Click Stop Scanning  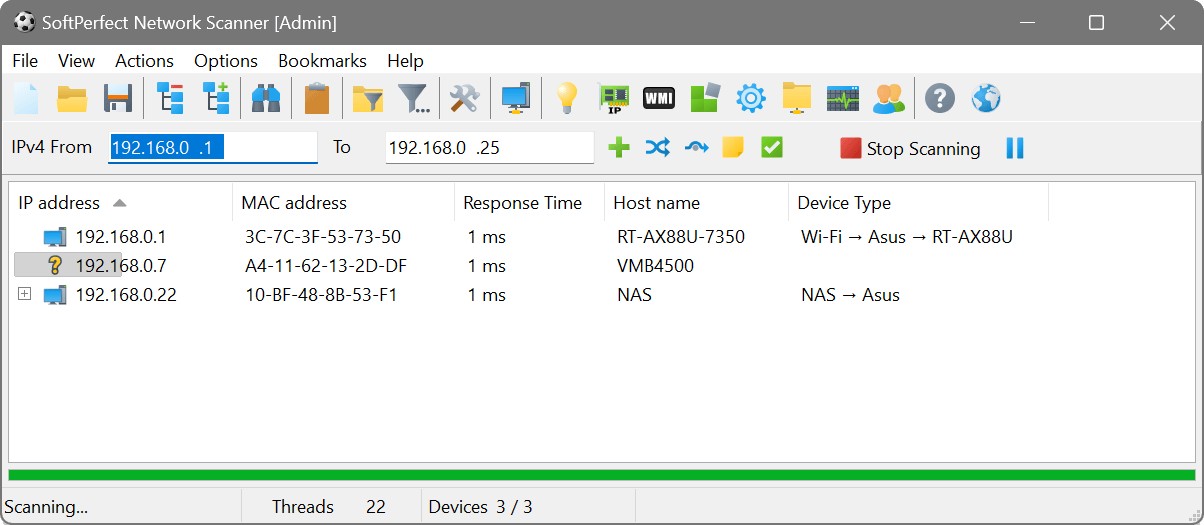point(910,149)
